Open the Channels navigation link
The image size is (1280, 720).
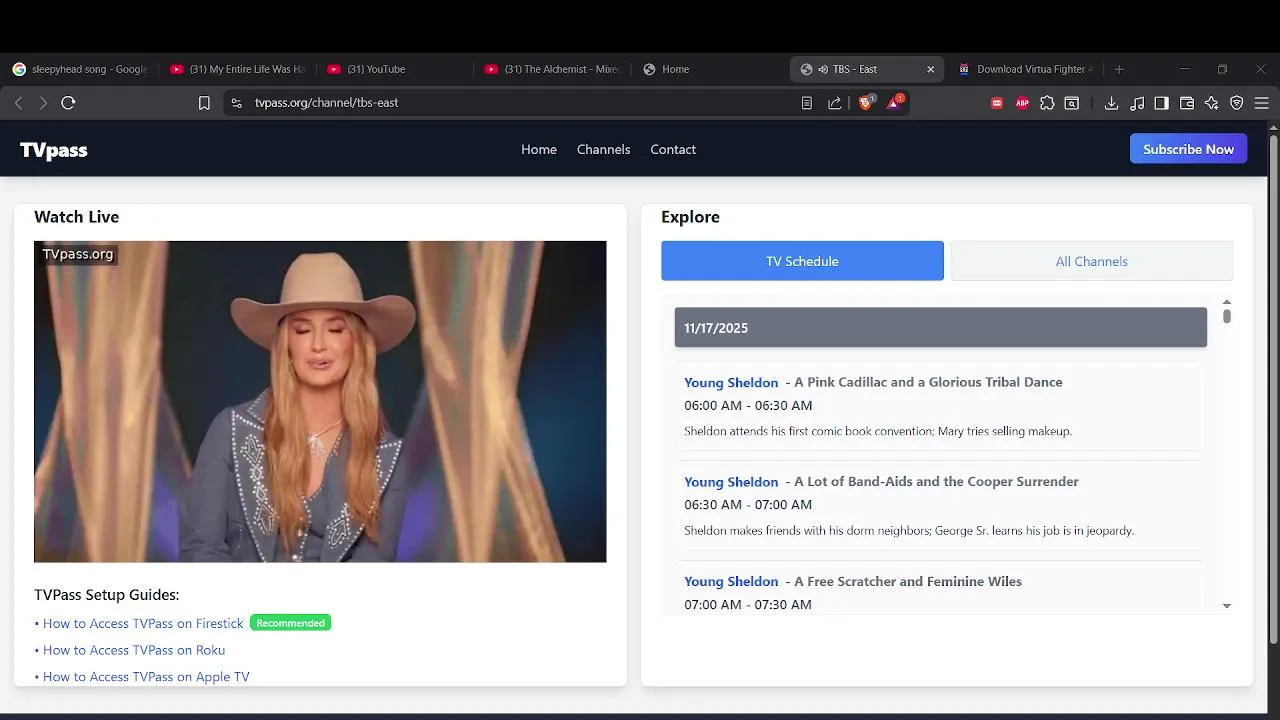[603, 149]
